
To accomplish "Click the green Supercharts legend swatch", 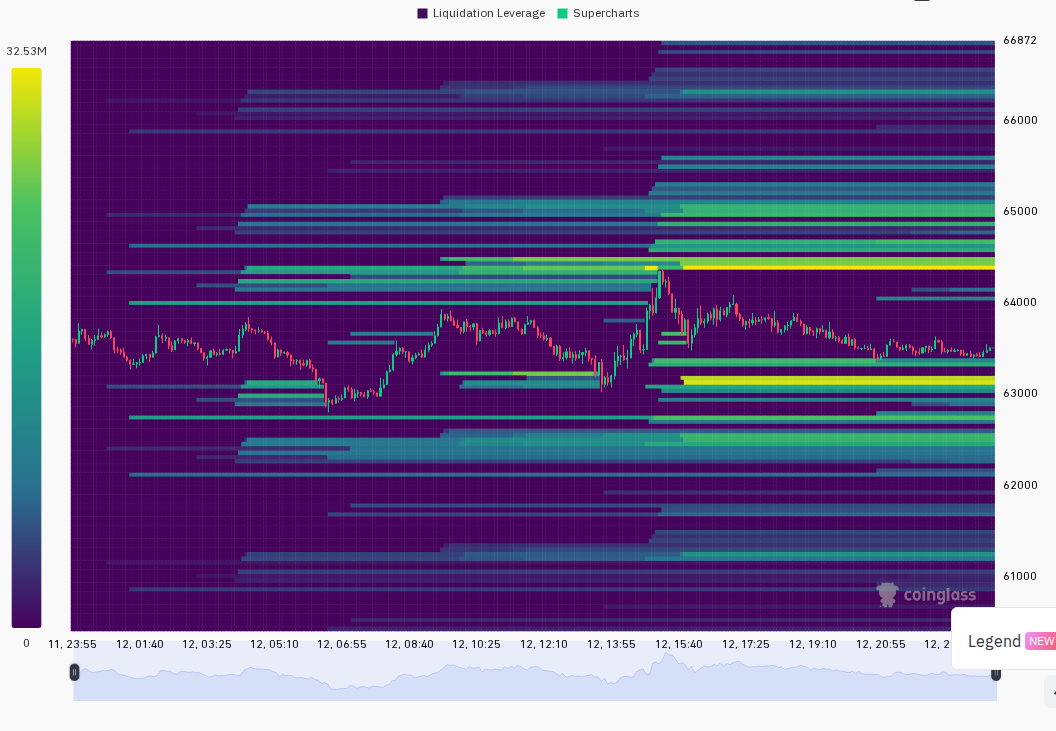I will click(562, 13).
